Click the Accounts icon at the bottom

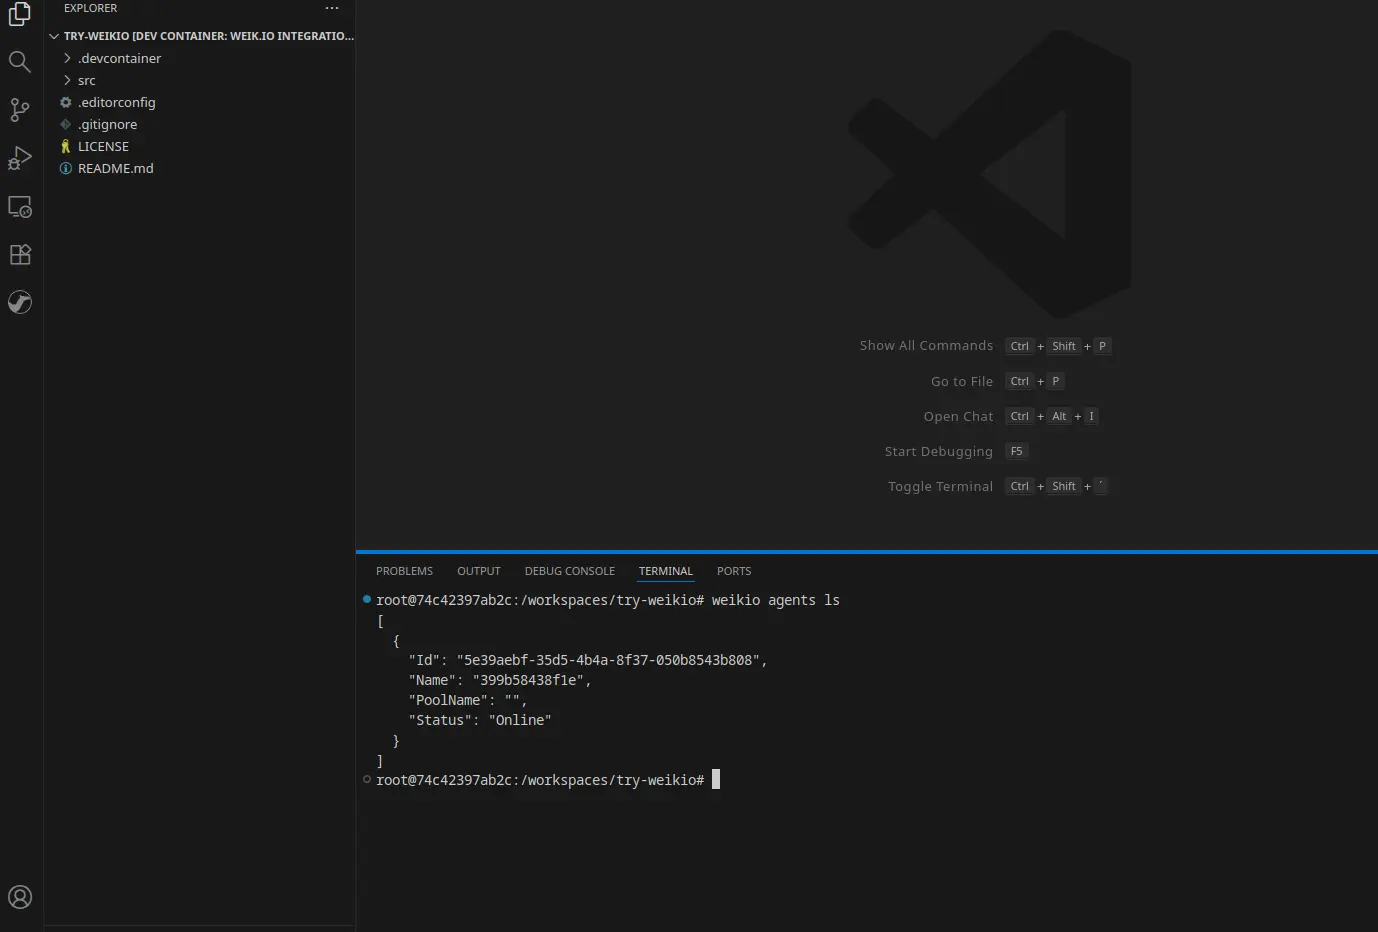[20, 897]
